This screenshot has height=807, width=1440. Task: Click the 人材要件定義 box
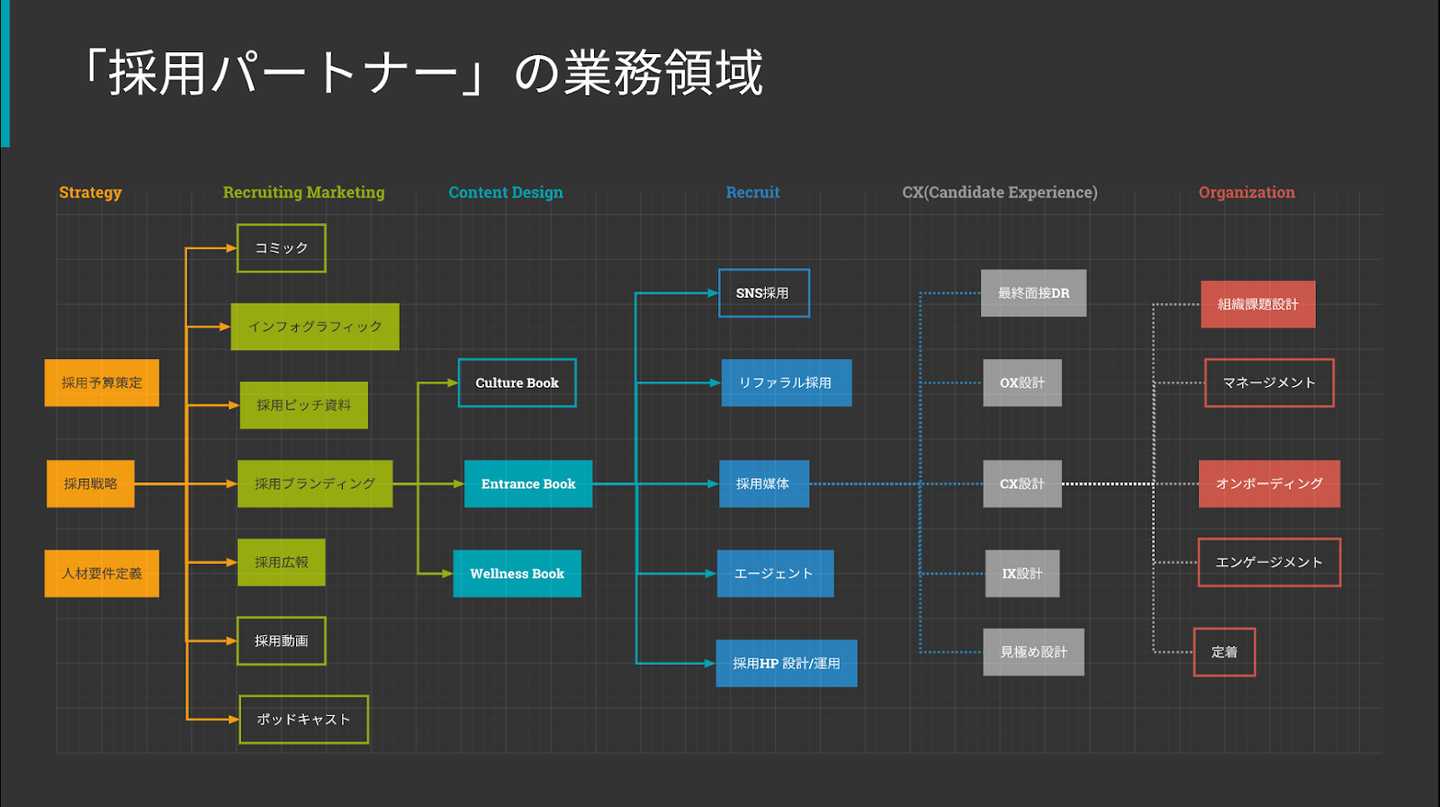click(102, 574)
